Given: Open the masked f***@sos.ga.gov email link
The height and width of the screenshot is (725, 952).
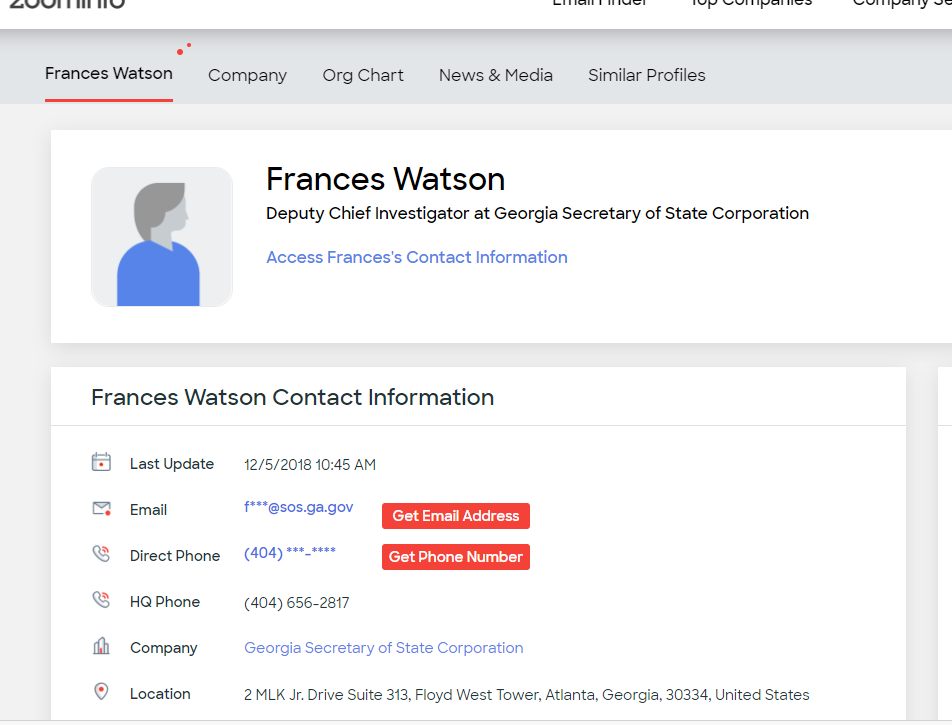Looking at the screenshot, I should point(298,508).
